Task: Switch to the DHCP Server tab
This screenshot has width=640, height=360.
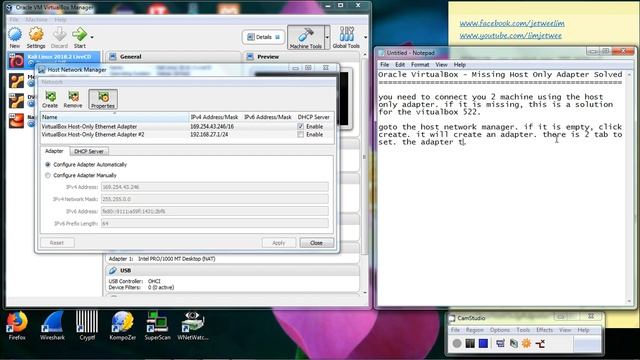Action: 89,151
